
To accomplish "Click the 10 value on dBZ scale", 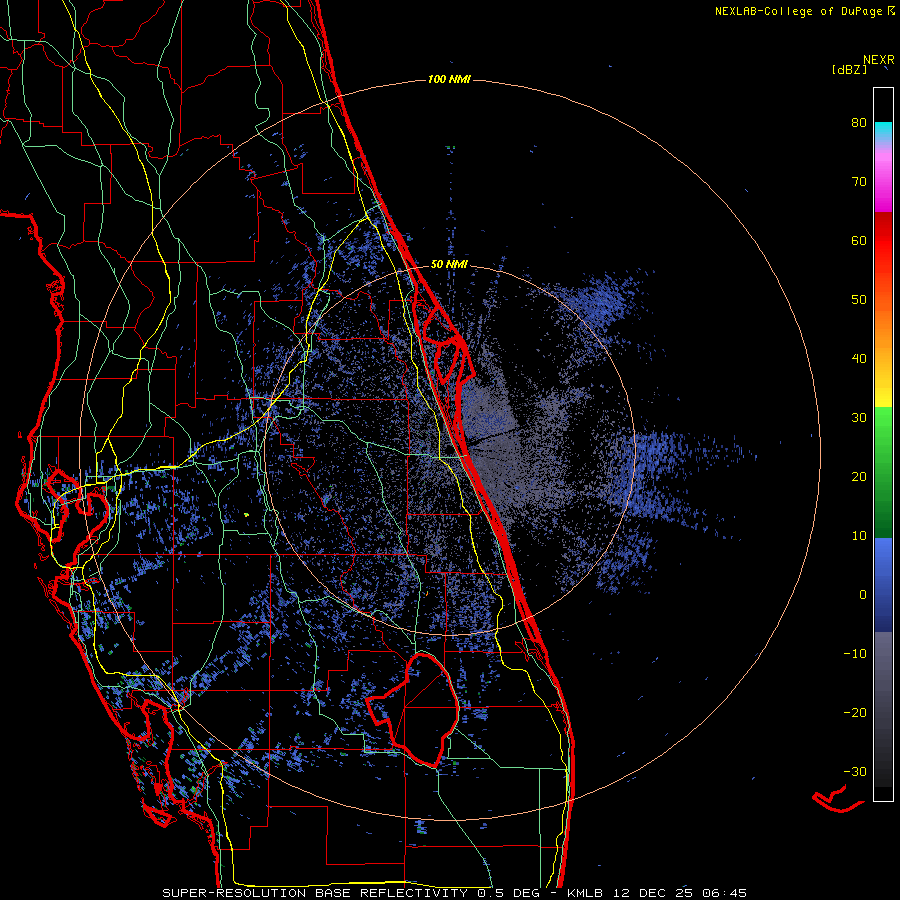I will click(859, 536).
